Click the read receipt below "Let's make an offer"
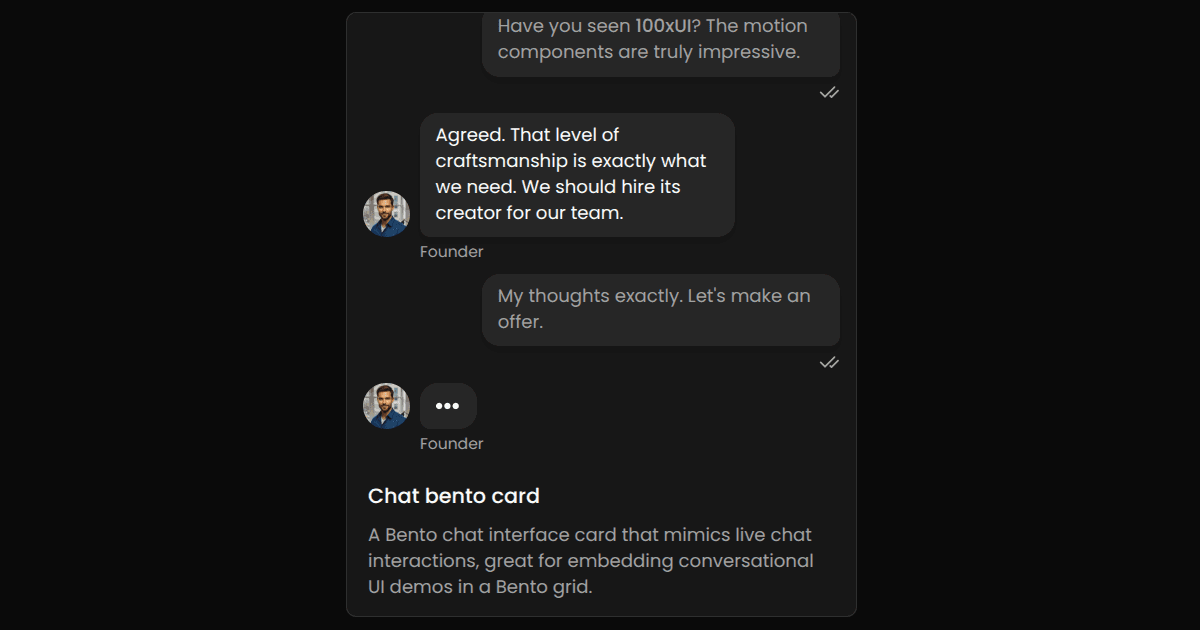Viewport: 1200px width, 630px height. (829, 363)
